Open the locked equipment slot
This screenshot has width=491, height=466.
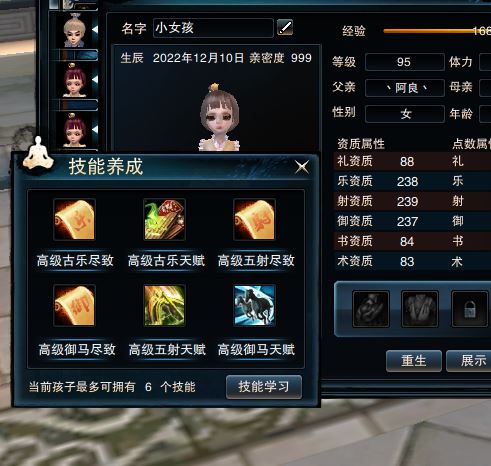pyautogui.click(x=470, y=309)
